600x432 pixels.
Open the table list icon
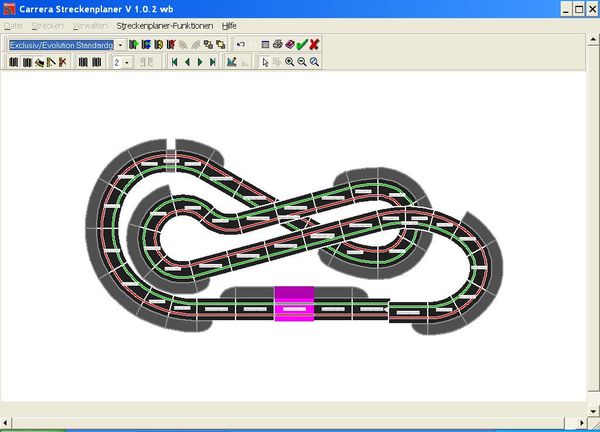click(265, 45)
